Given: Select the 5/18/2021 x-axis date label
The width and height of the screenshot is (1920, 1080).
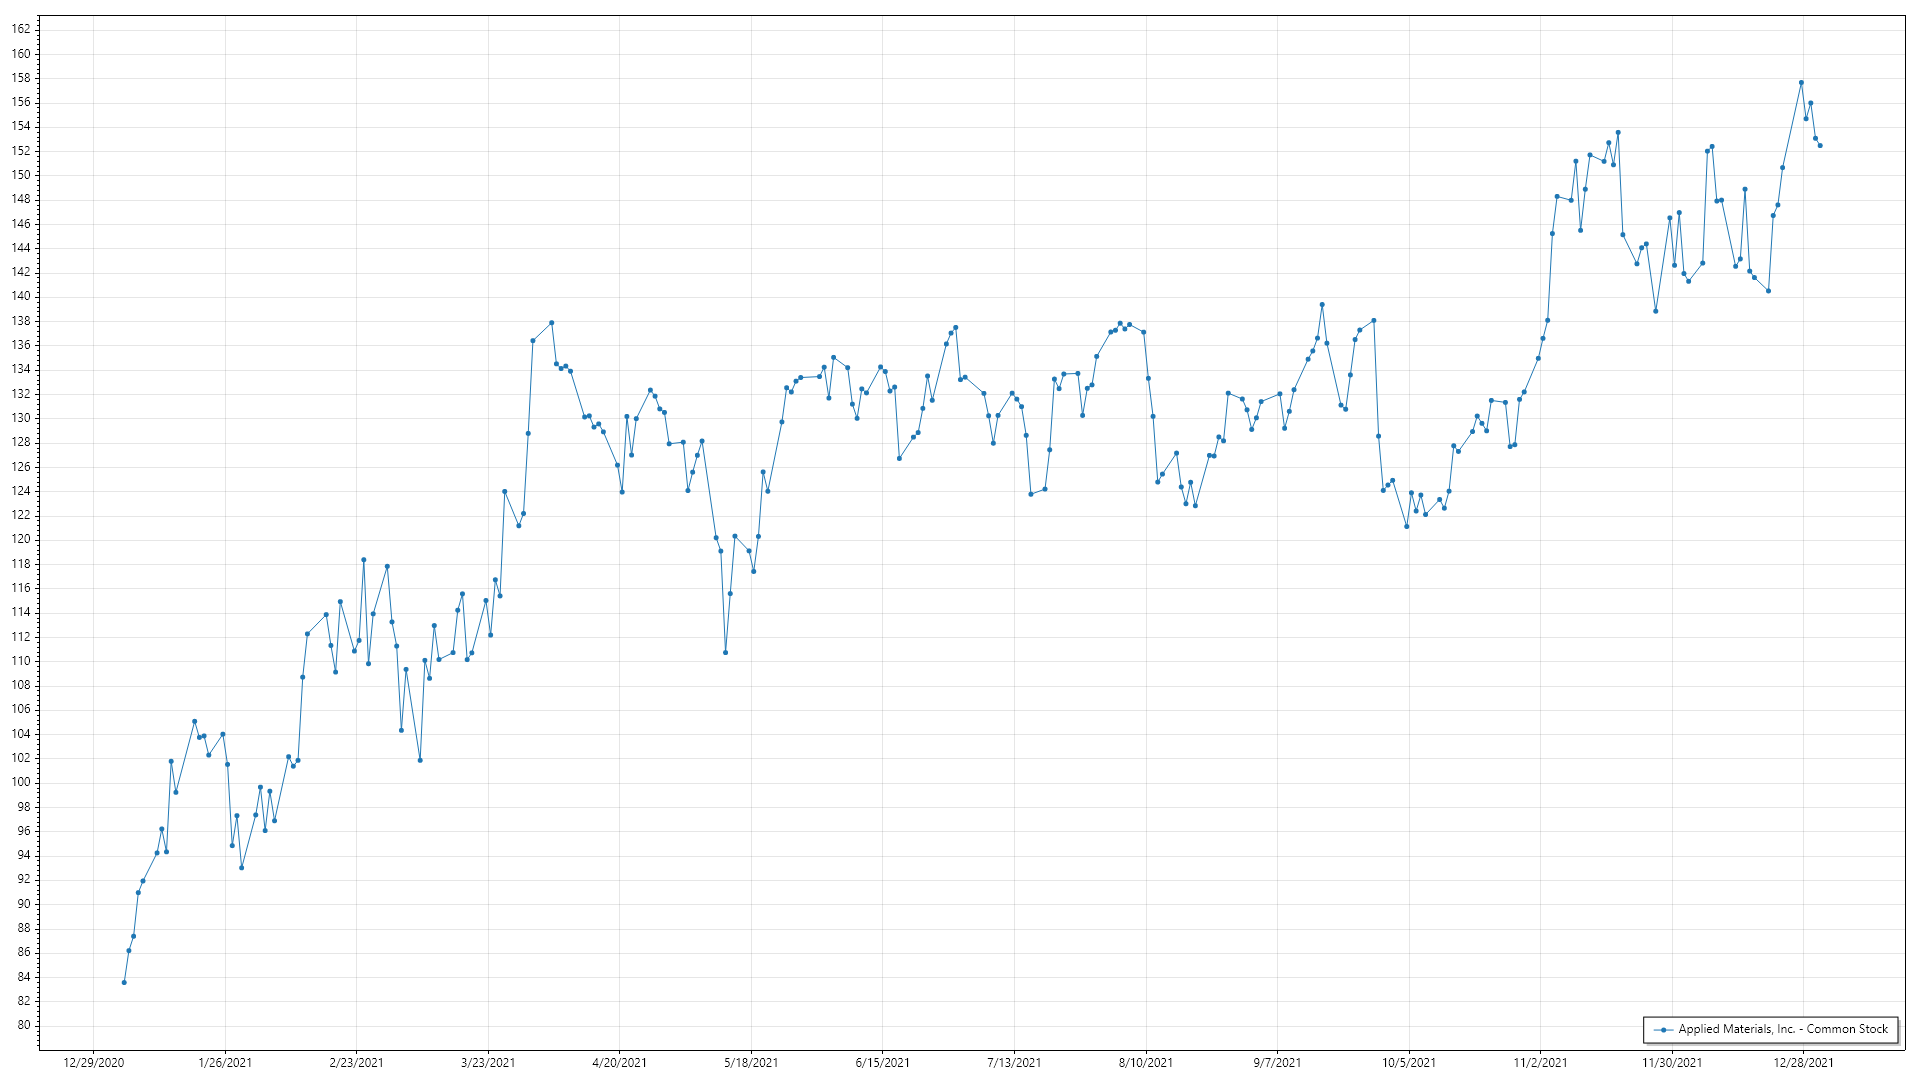Looking at the screenshot, I should [x=751, y=1062].
